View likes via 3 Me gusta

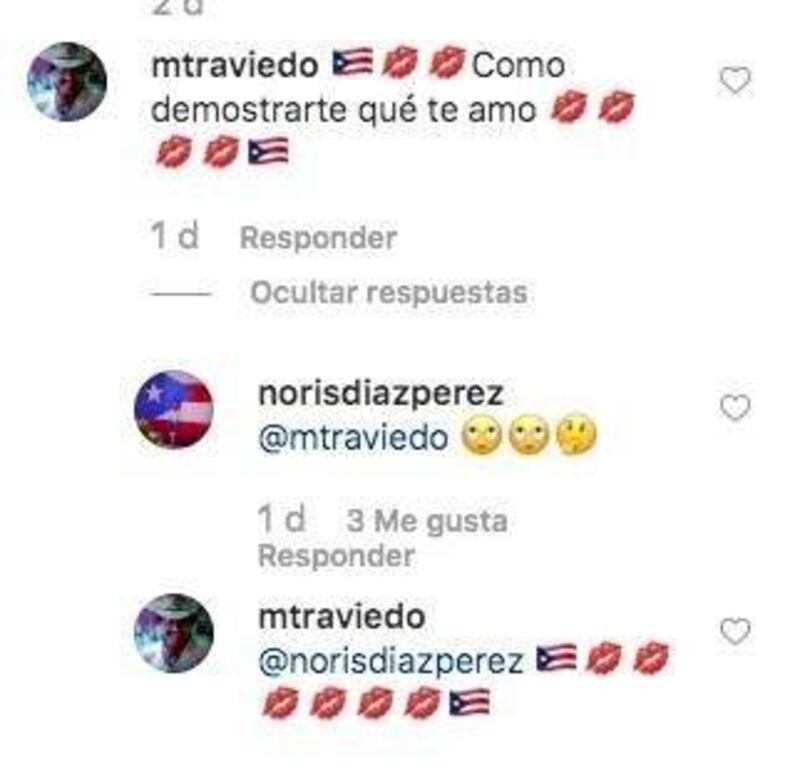(427, 521)
